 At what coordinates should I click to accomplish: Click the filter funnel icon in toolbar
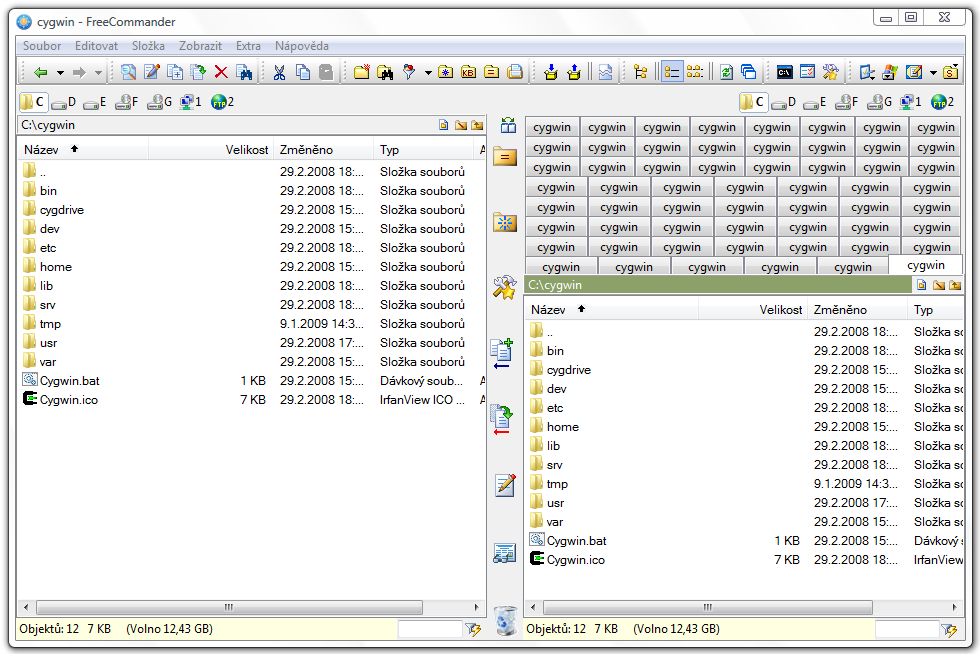(x=409, y=73)
